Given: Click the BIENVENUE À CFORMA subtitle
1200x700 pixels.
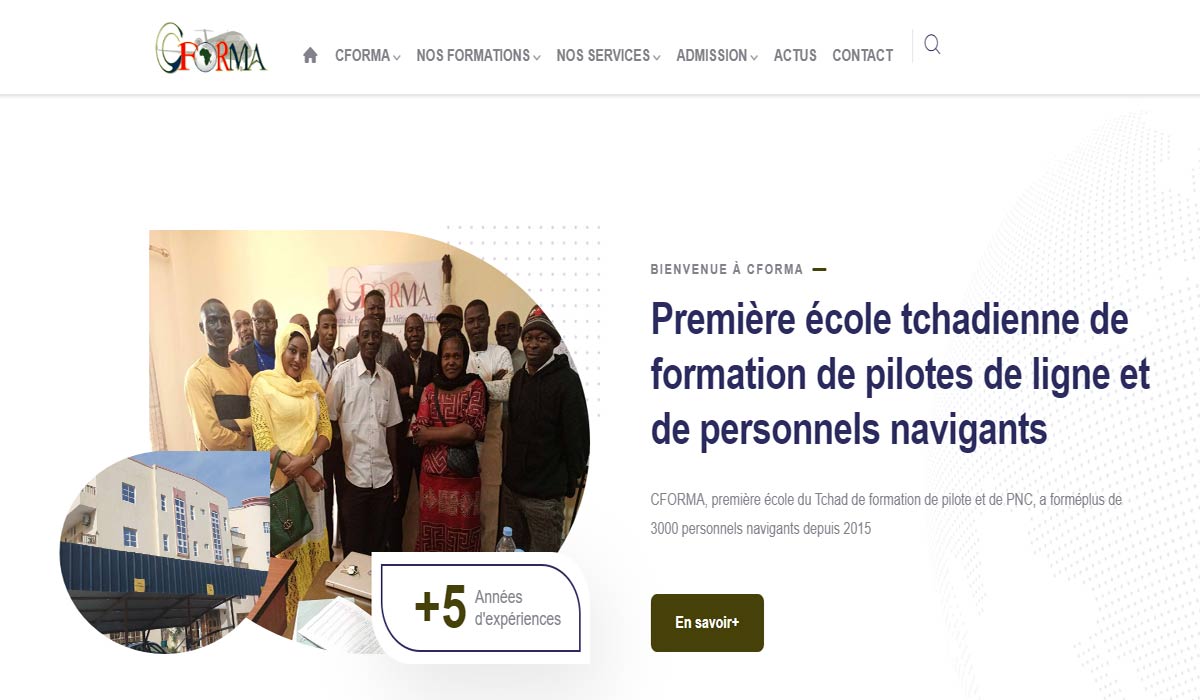Looking at the screenshot, I should 726,269.
